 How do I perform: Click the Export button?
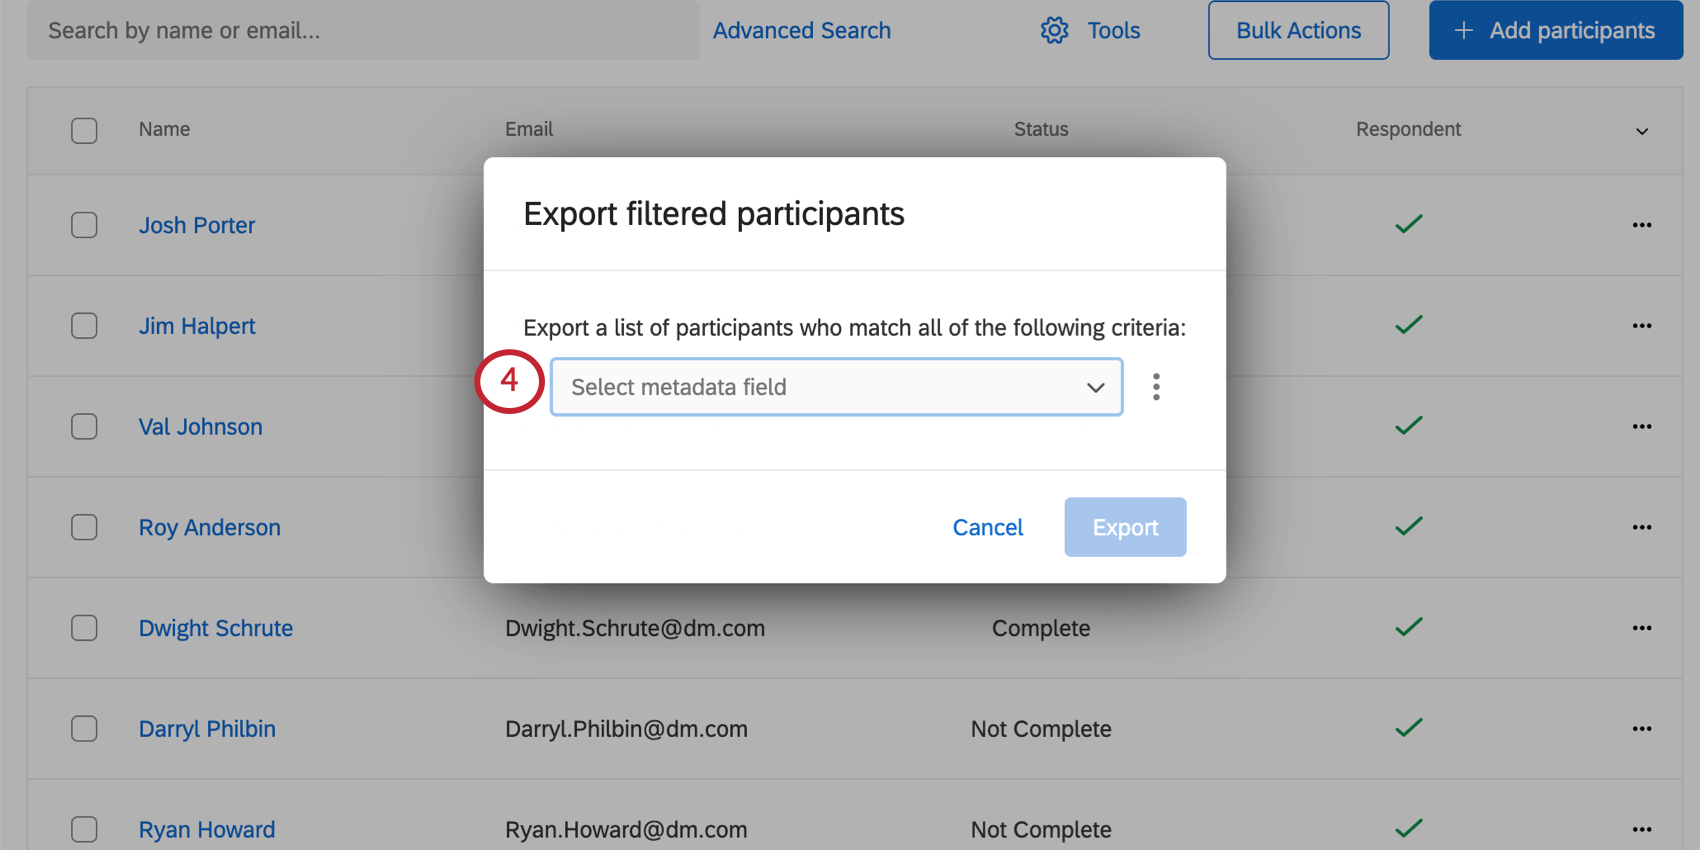click(x=1125, y=527)
